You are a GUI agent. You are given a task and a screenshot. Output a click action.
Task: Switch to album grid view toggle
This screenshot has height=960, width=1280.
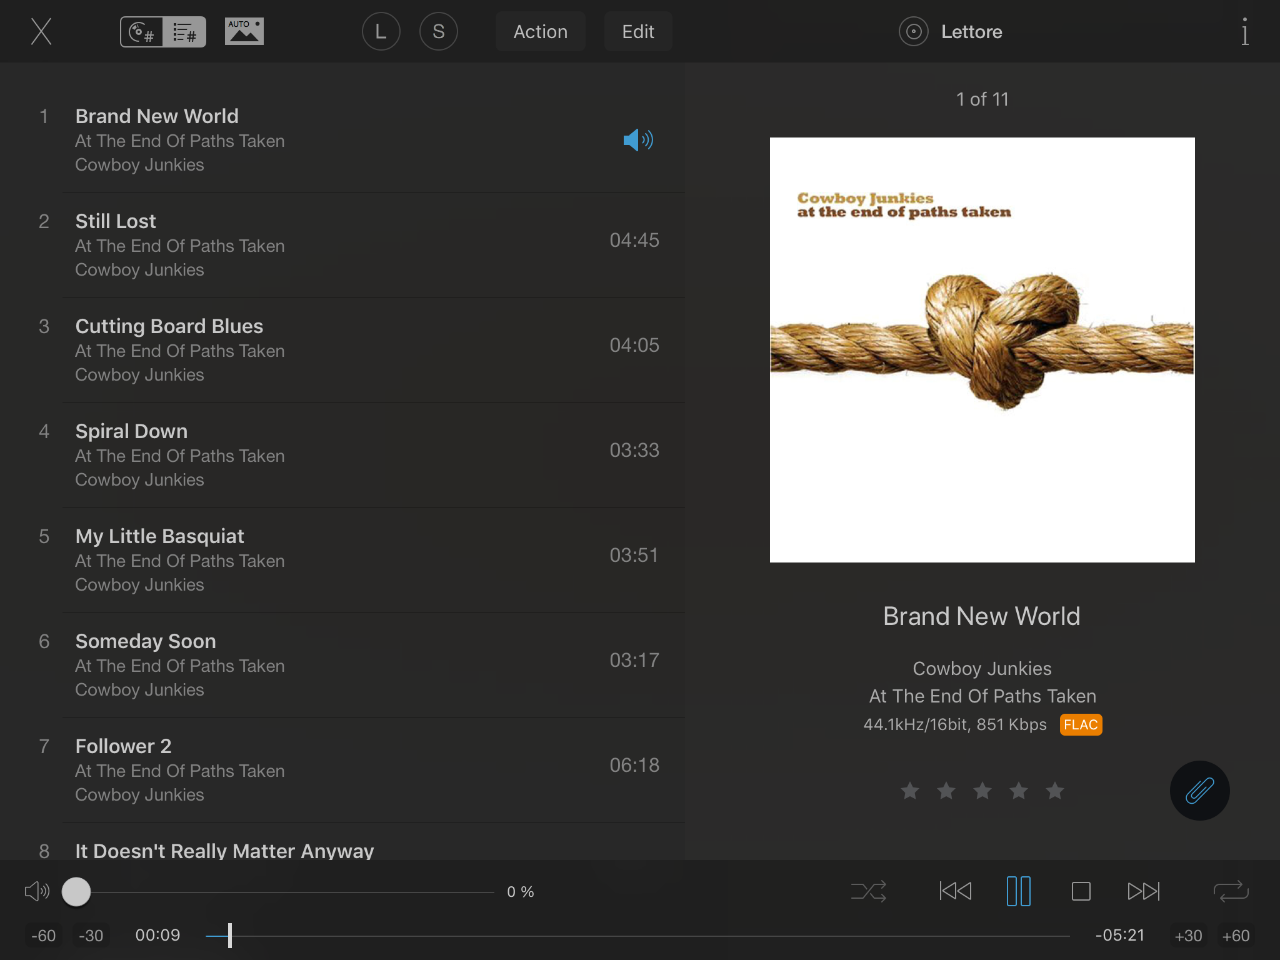(x=142, y=32)
